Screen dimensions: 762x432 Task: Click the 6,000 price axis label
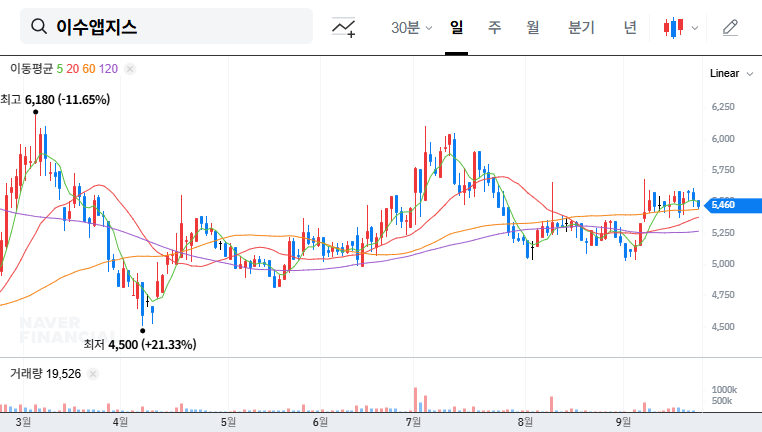723,139
